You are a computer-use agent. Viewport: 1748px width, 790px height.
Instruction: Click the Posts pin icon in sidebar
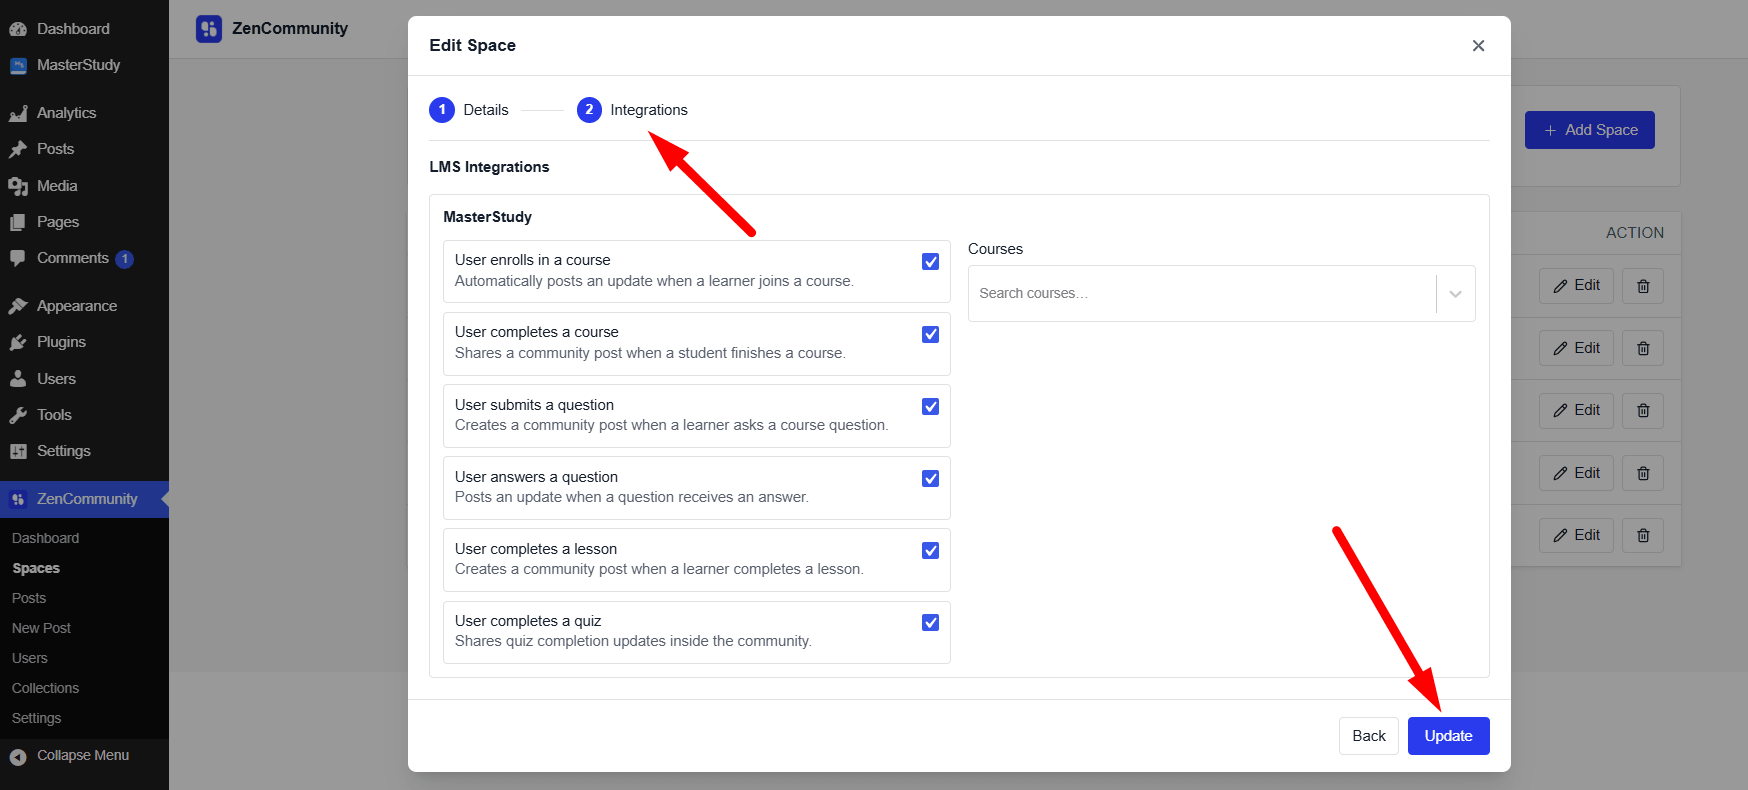click(x=18, y=149)
